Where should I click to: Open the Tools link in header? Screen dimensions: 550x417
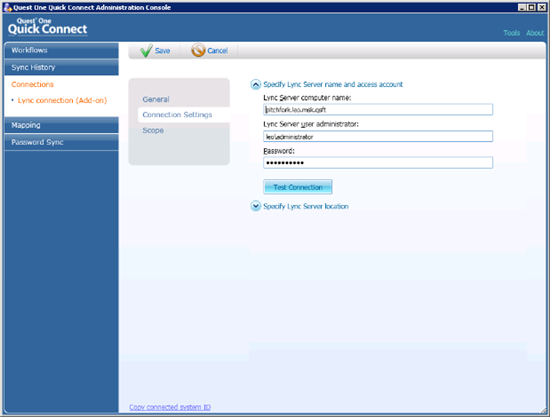click(x=511, y=33)
